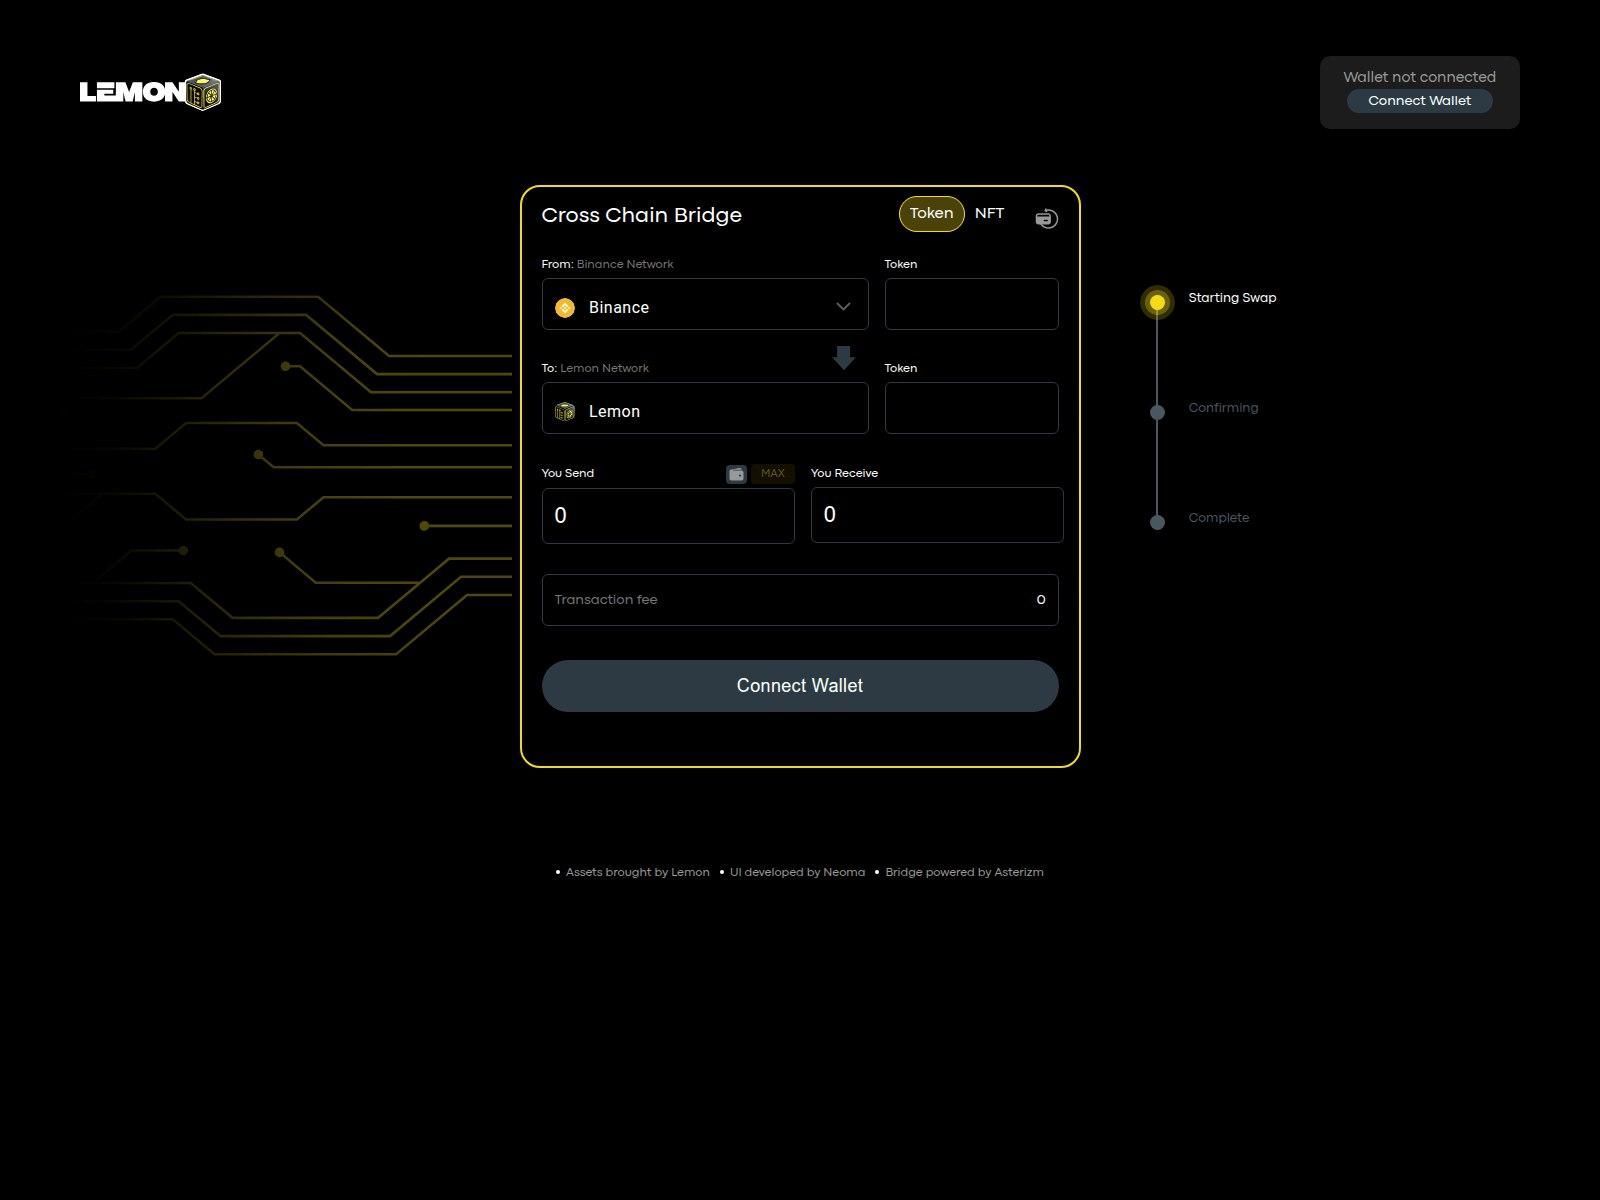
Task: Click the 'To: Lemon Network' label
Action: (x=595, y=368)
